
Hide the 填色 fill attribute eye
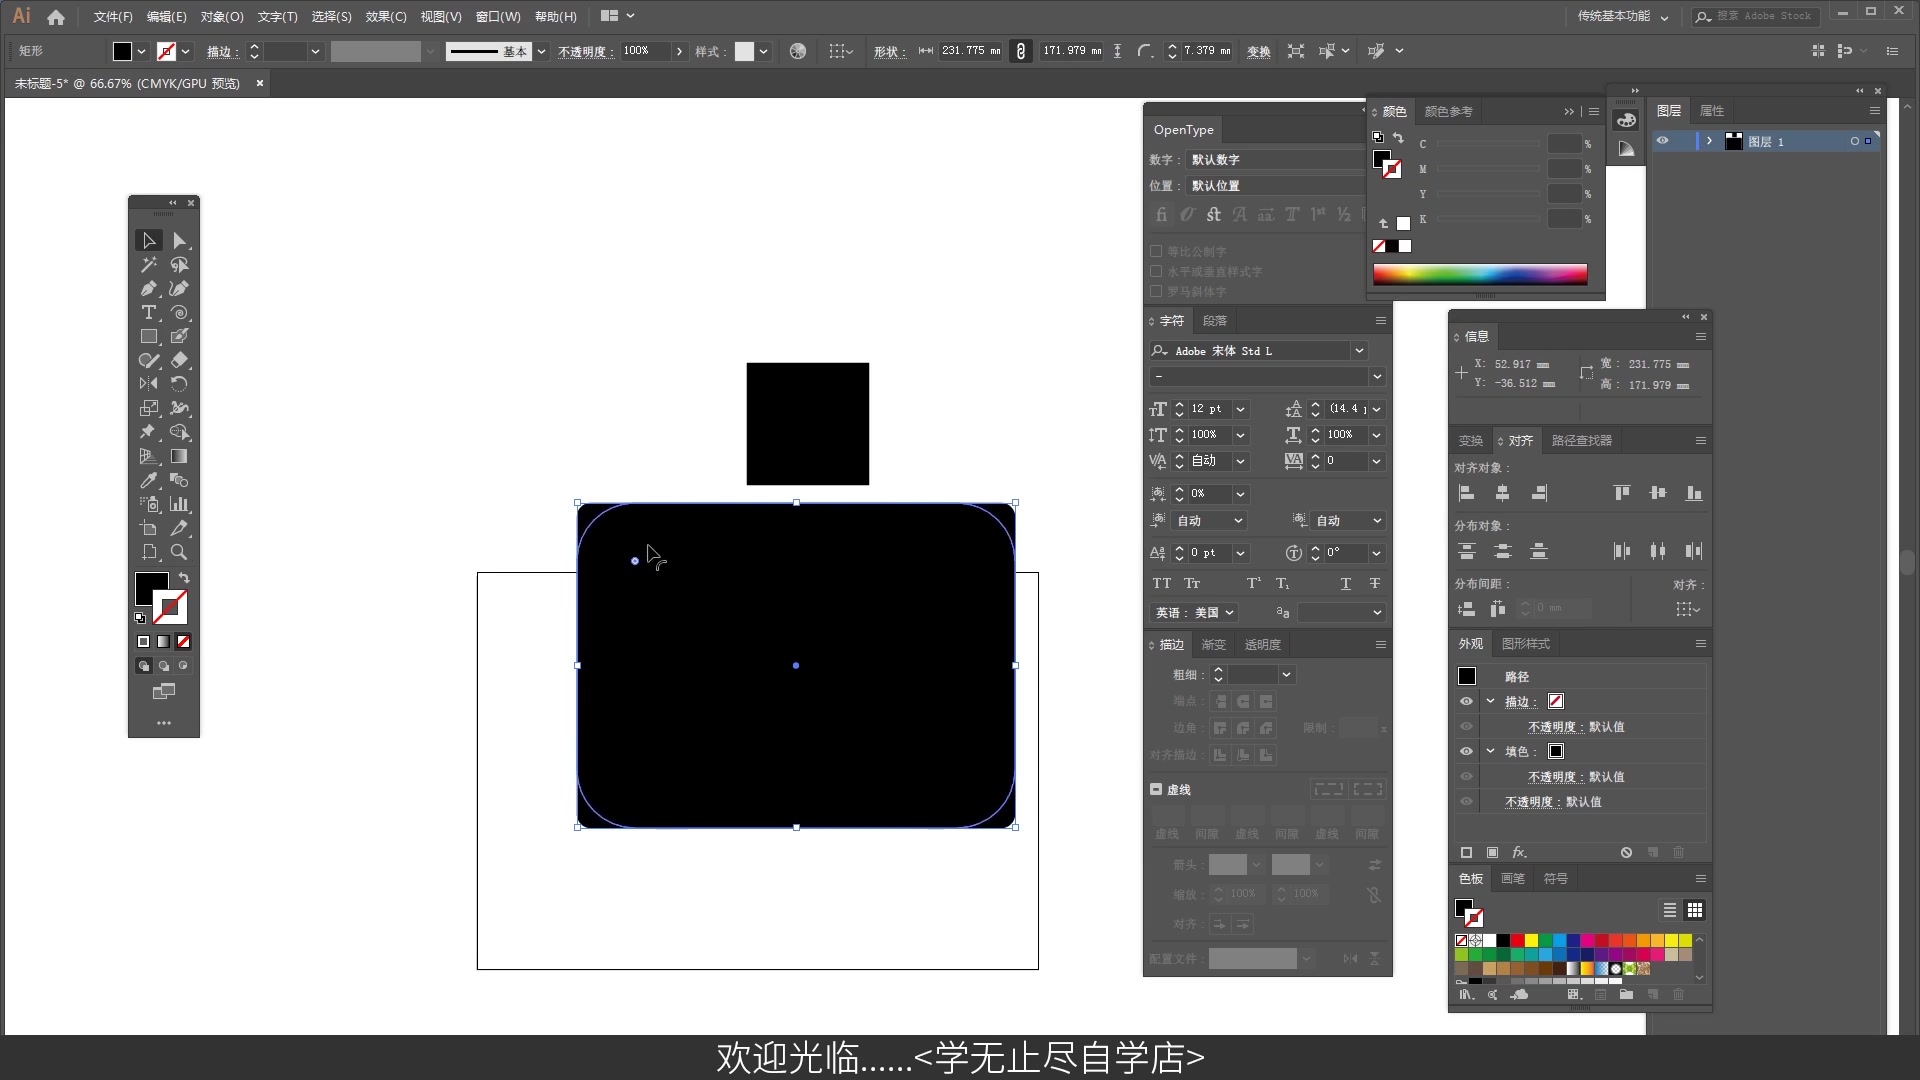[x=1466, y=752]
